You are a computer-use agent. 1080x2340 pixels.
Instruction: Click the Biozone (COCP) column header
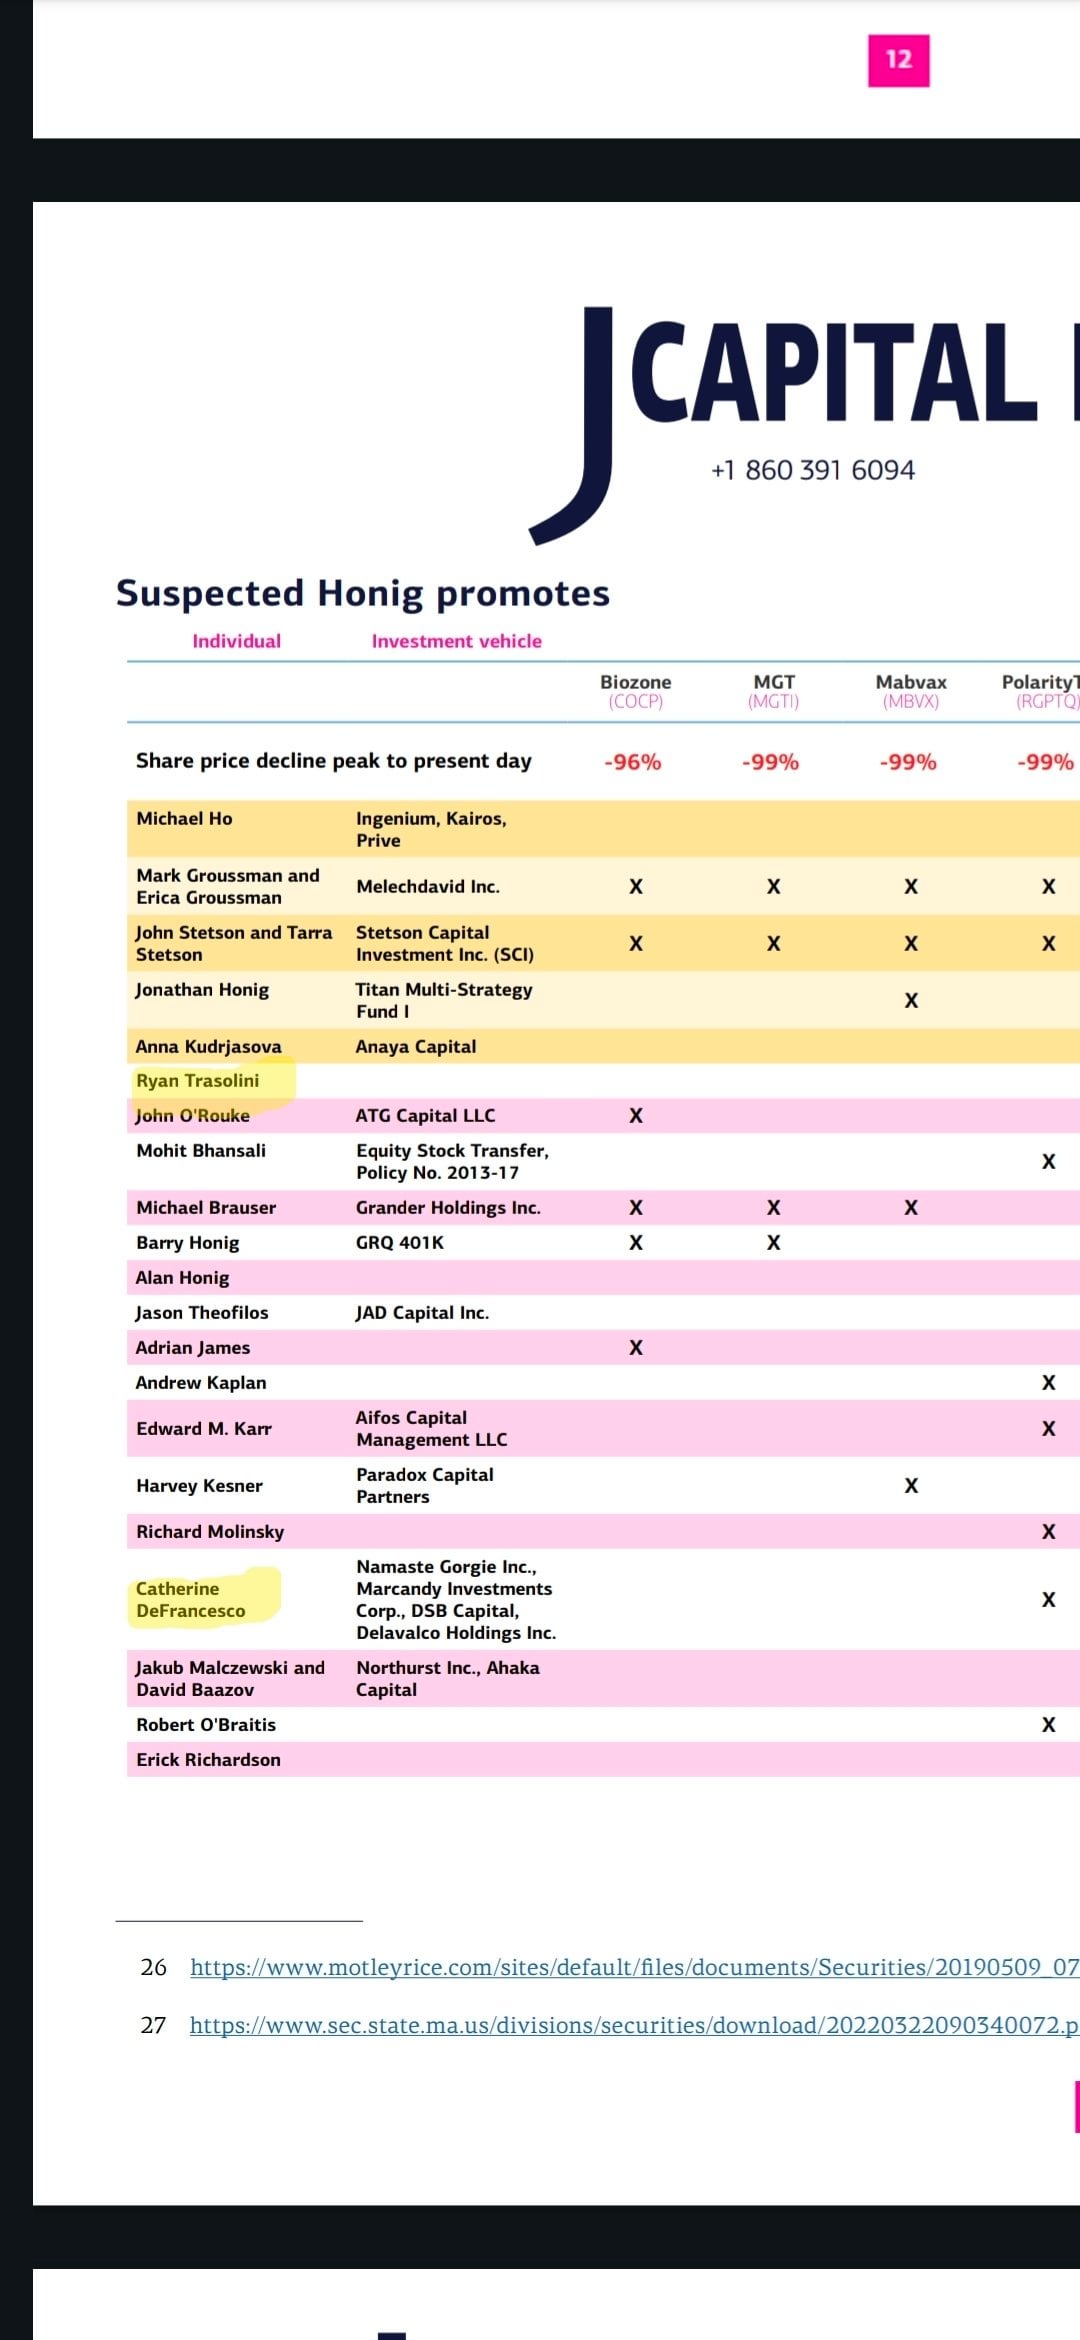(636, 691)
